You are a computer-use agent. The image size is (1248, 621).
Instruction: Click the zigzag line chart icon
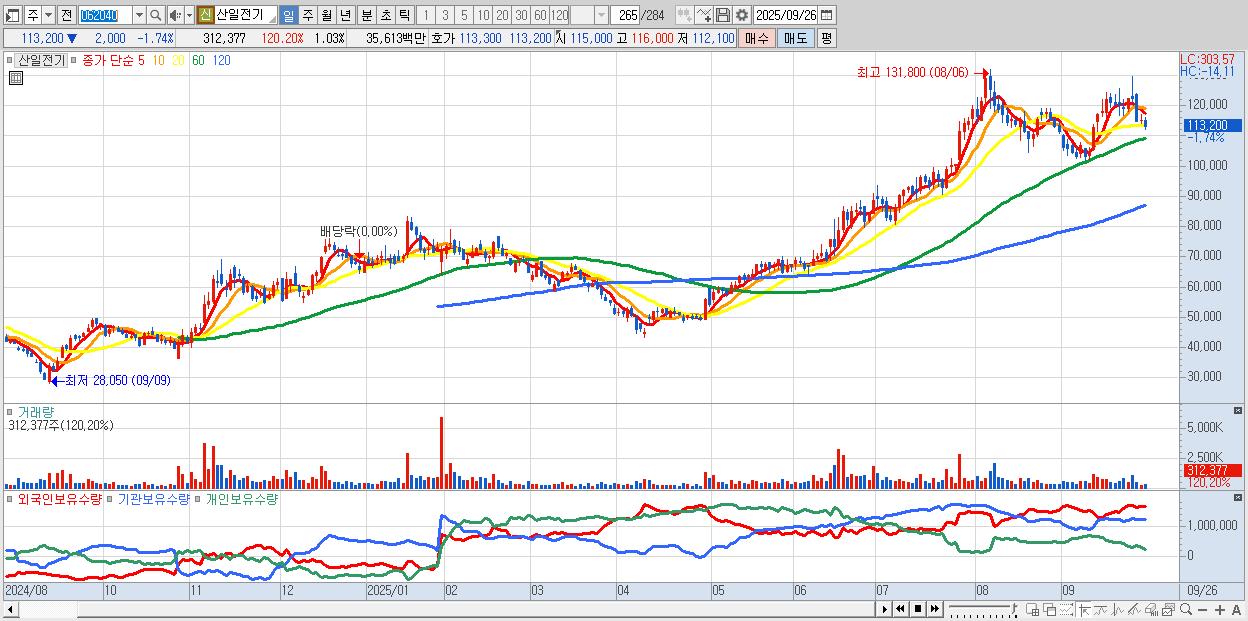1118,610
